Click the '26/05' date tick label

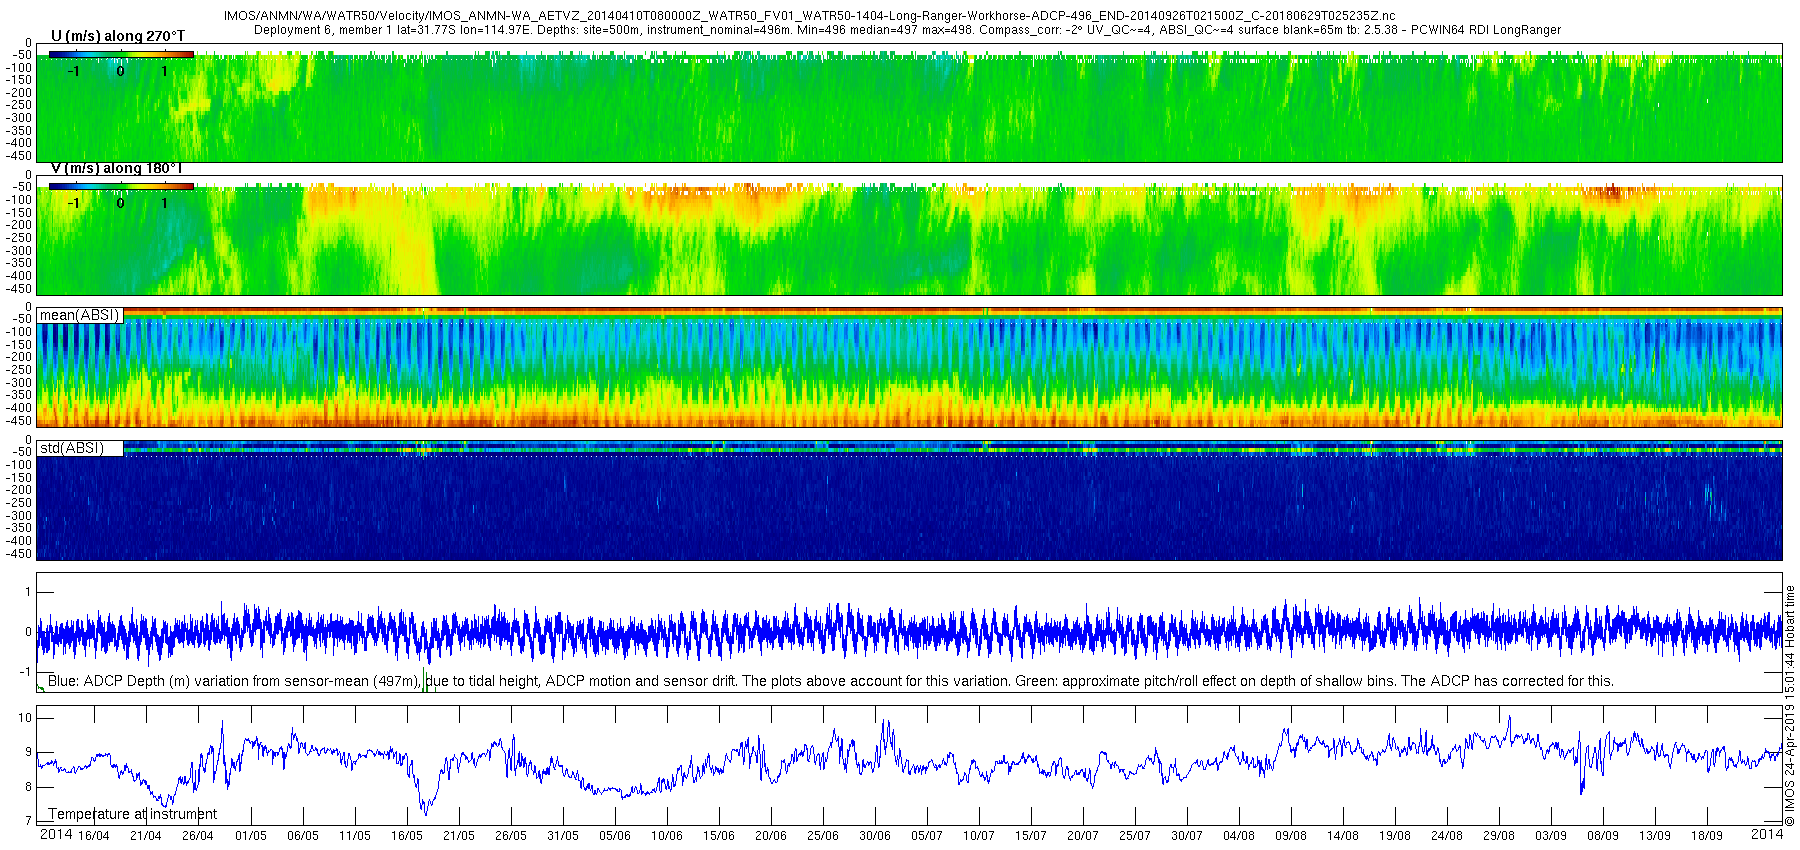point(510,836)
